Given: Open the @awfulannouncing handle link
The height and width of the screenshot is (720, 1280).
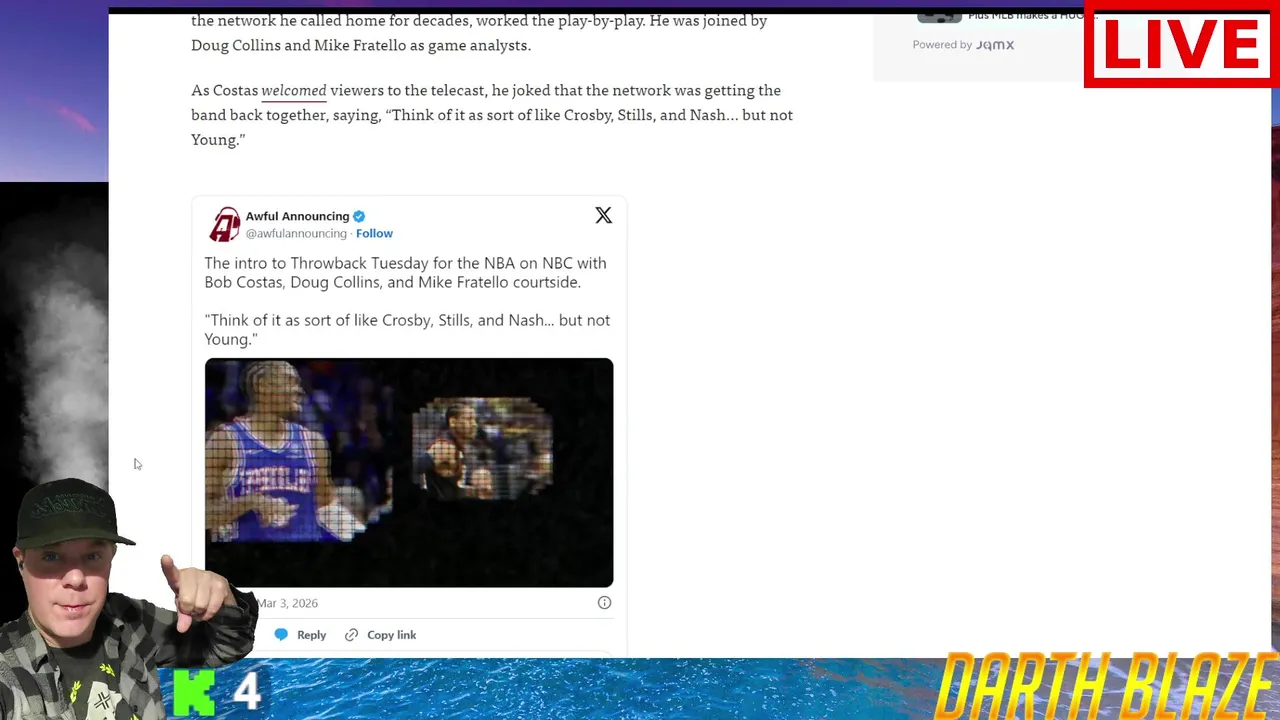Looking at the screenshot, I should [x=296, y=233].
